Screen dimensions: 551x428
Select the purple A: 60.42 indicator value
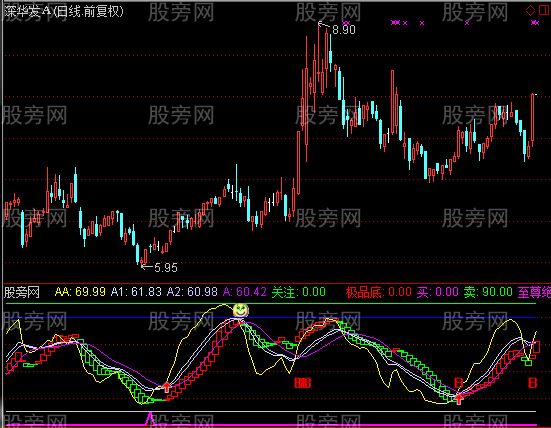[245, 292]
